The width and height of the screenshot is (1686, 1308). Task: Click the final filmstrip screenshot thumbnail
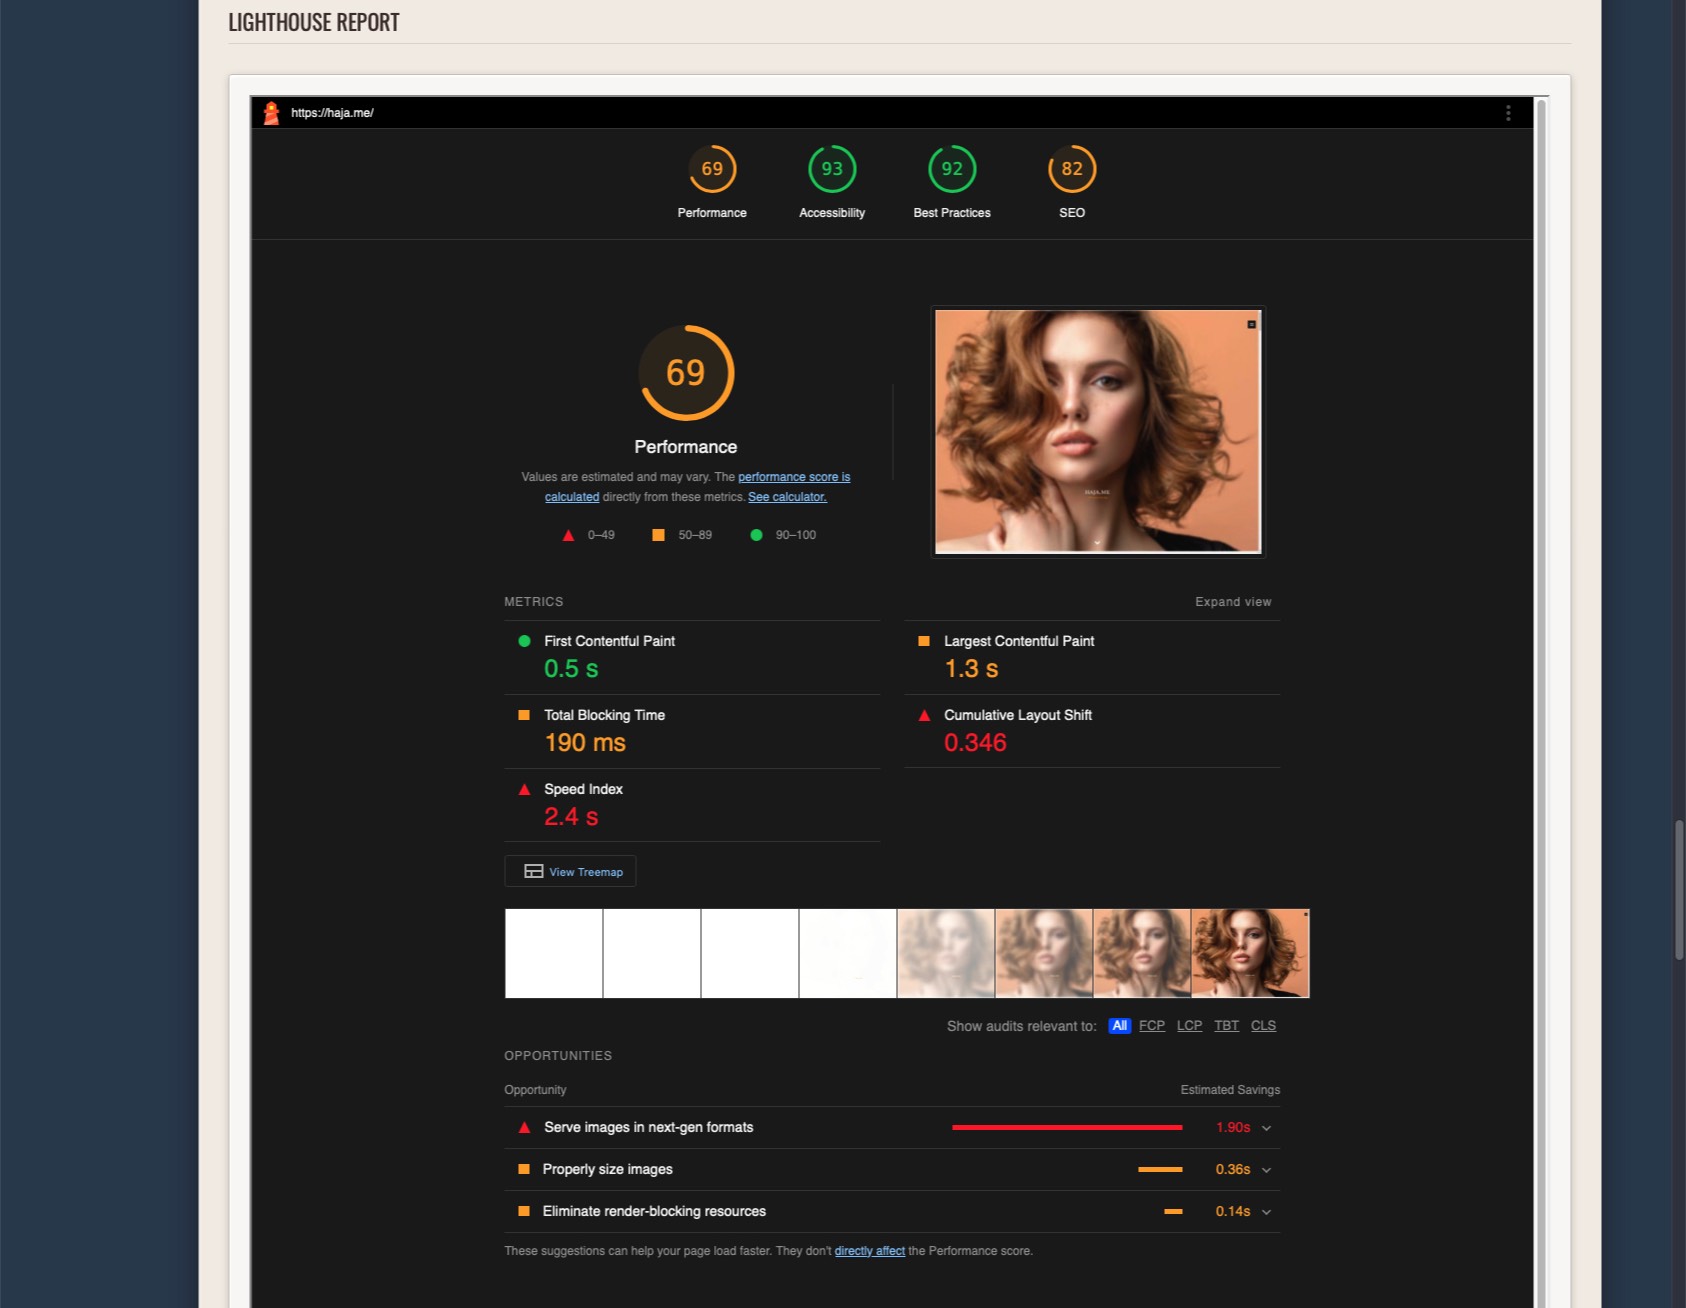coord(1250,953)
